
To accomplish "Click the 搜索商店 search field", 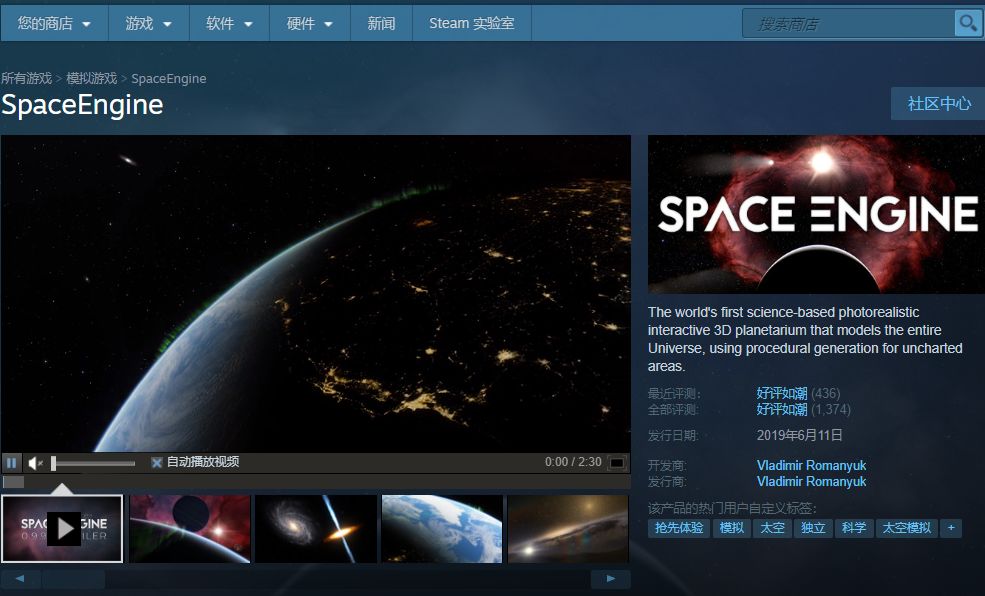I will tap(849, 24).
